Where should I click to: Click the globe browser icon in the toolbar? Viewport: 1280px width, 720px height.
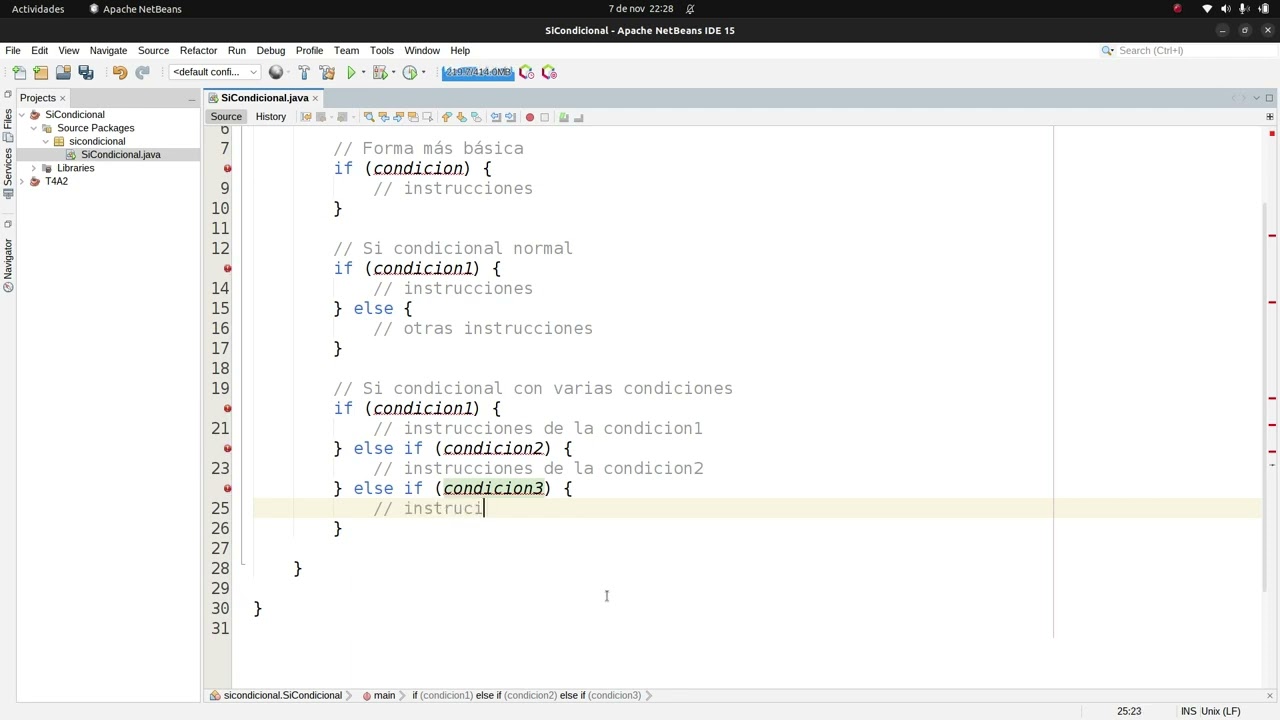click(276, 72)
